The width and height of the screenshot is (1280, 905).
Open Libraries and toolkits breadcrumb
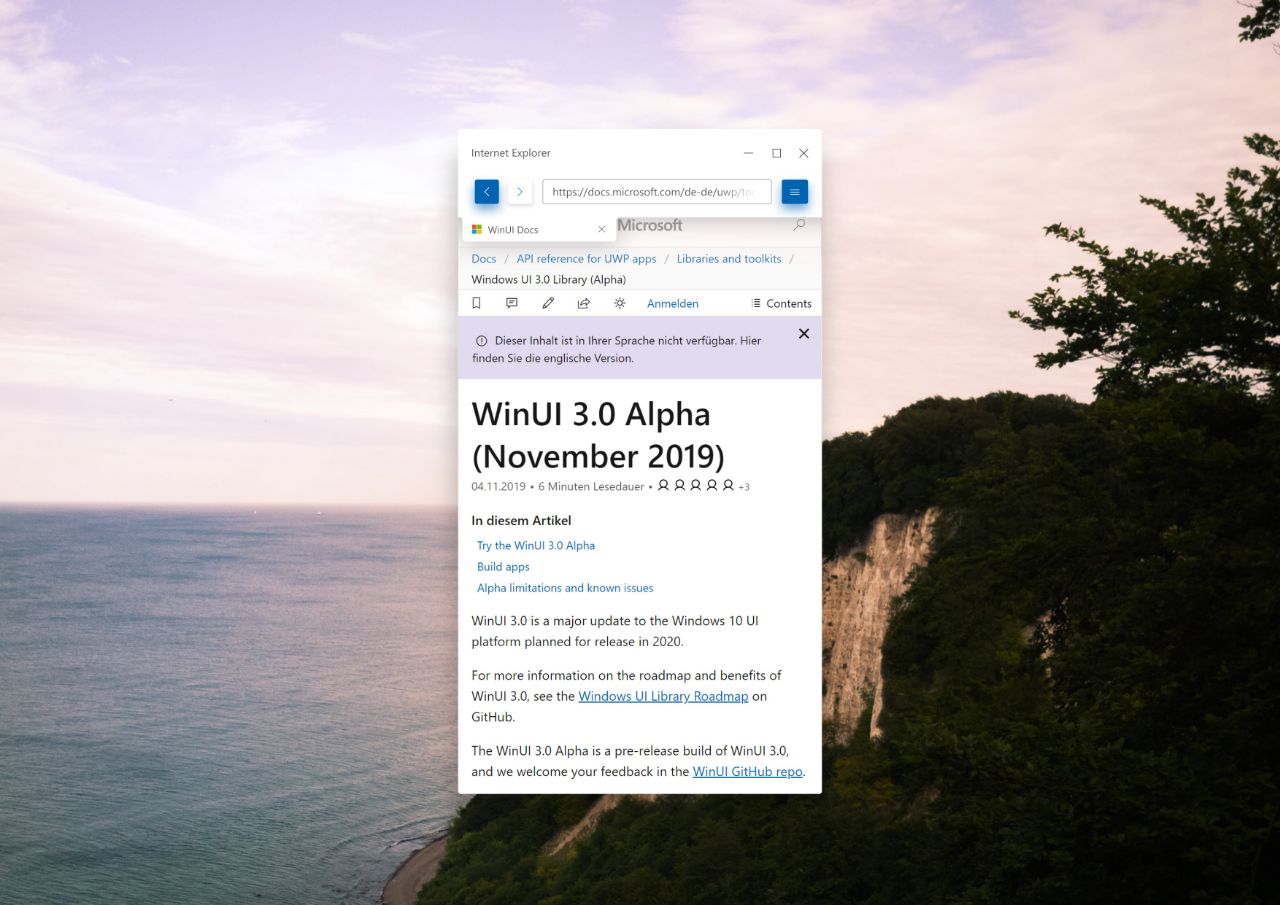pyautogui.click(x=729, y=259)
